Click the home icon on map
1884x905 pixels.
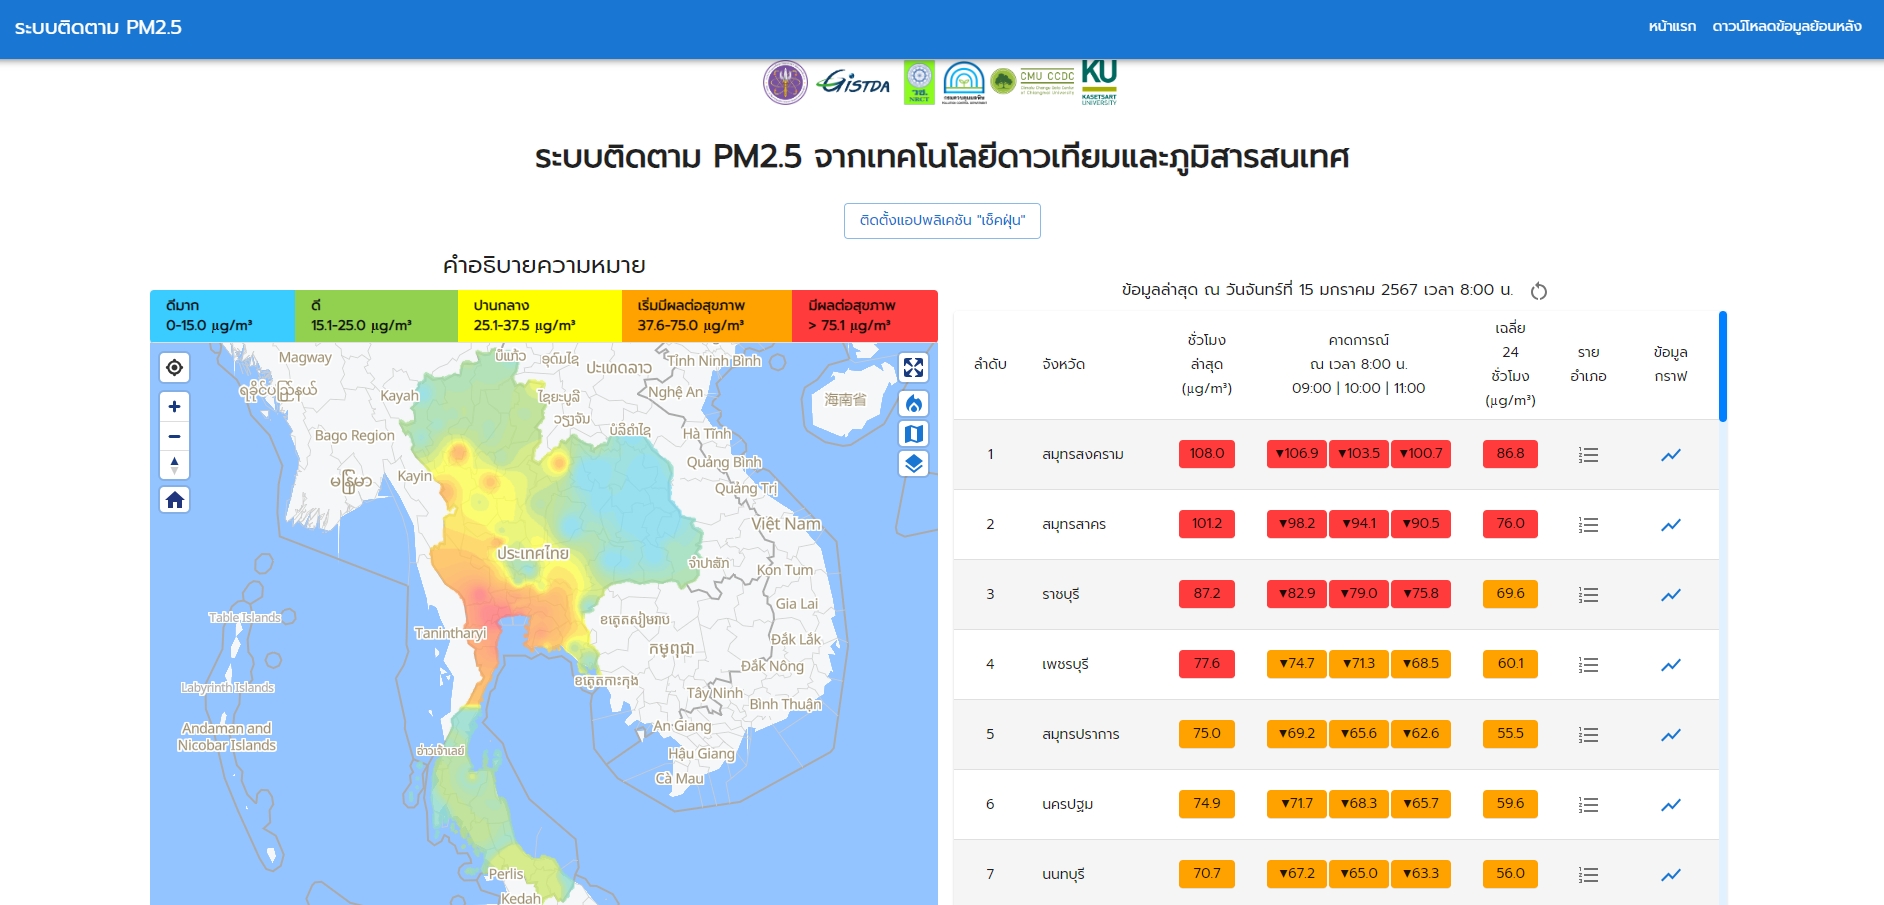174,500
